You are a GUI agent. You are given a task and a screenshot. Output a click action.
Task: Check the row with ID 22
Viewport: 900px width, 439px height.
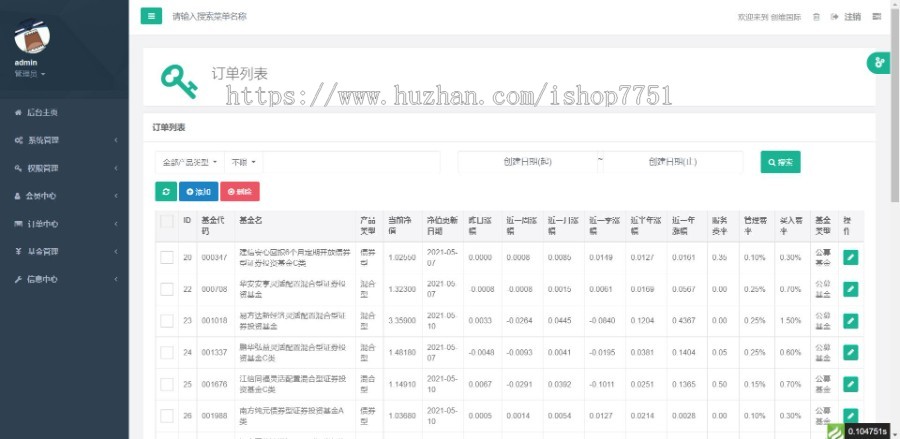click(167, 289)
